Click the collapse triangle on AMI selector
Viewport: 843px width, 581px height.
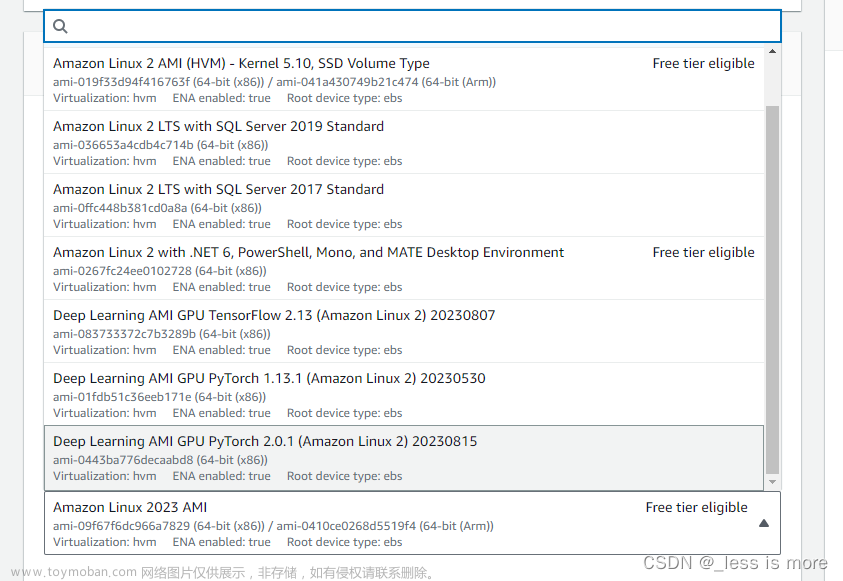(x=763, y=523)
